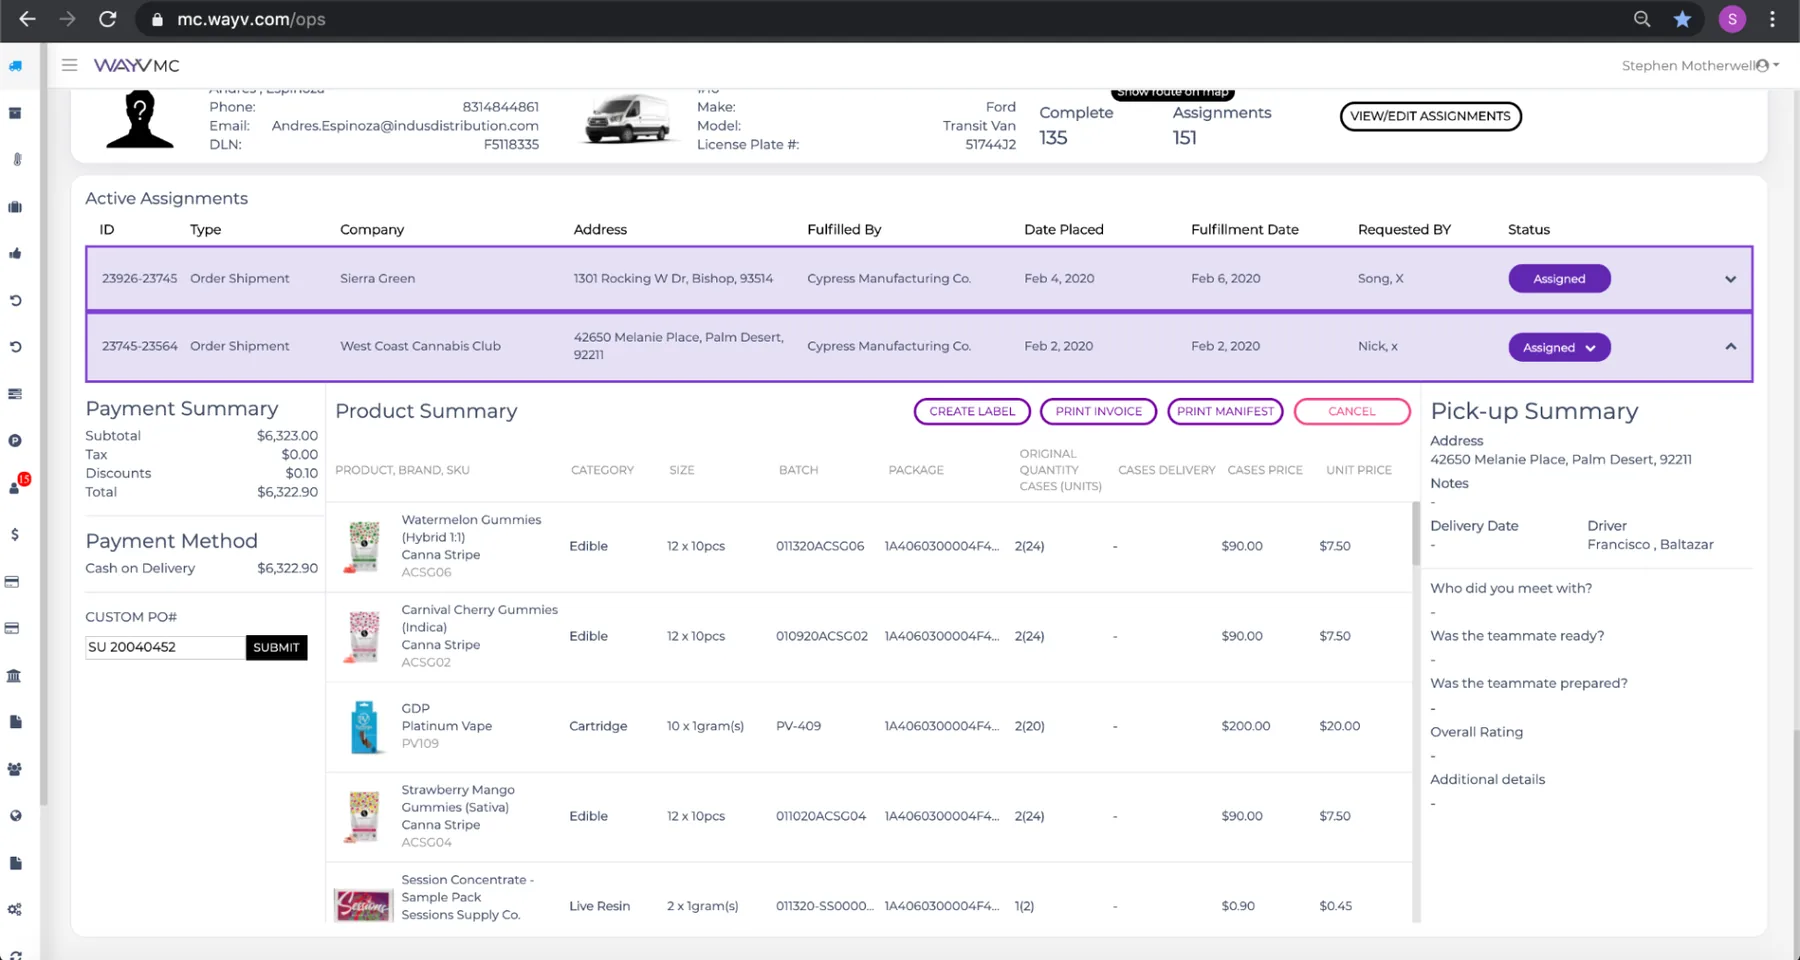Click GDP Platinum Vape product thumbnail

point(364,726)
